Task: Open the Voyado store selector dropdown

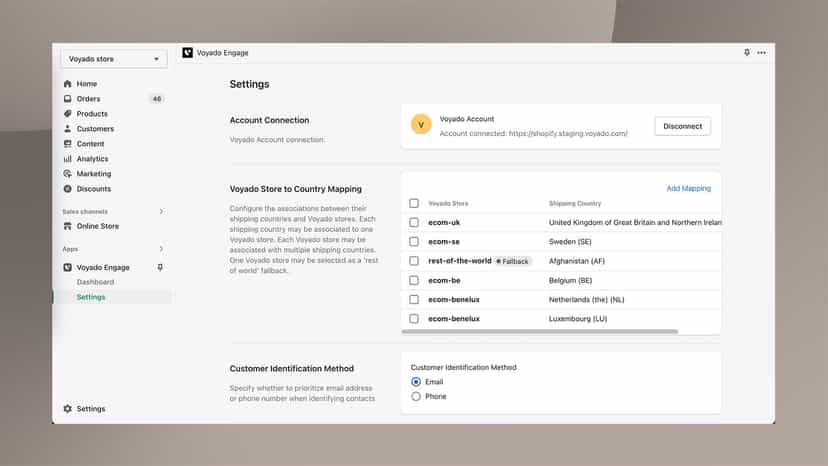Action: click(x=114, y=59)
